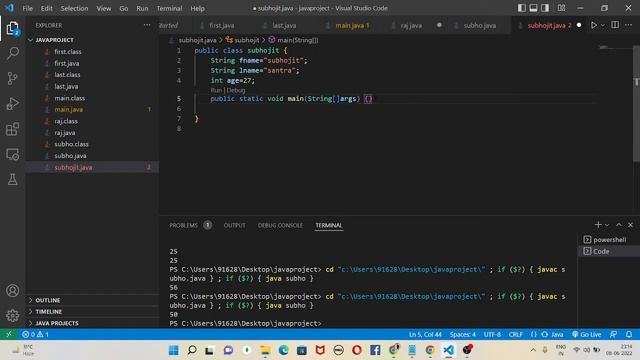This screenshot has height=360, width=640.
Task: Open the File menu
Action: [27, 8]
